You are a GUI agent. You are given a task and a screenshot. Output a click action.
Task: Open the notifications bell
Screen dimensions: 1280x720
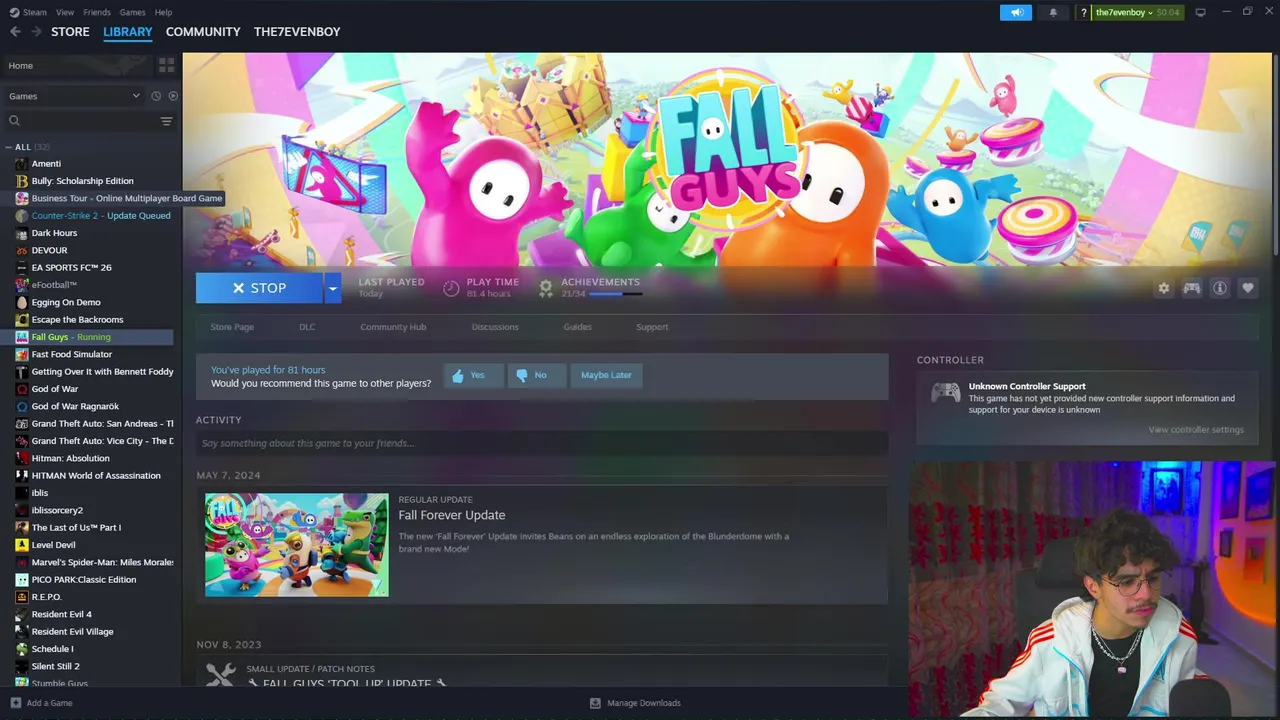pos(1053,12)
